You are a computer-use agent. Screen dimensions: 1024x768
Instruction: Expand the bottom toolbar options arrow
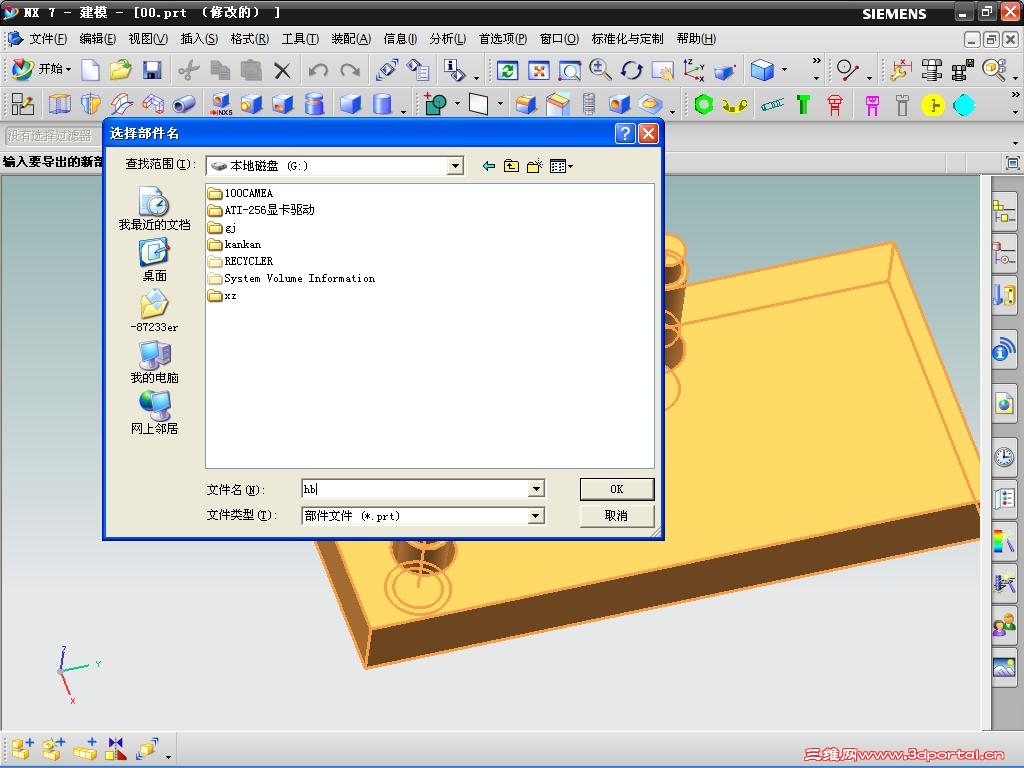click(x=168, y=757)
